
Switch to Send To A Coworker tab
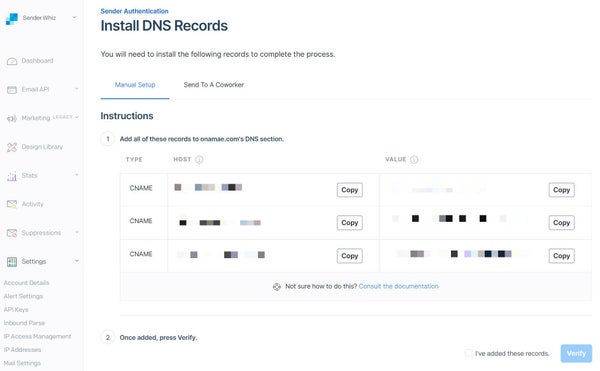[214, 85]
